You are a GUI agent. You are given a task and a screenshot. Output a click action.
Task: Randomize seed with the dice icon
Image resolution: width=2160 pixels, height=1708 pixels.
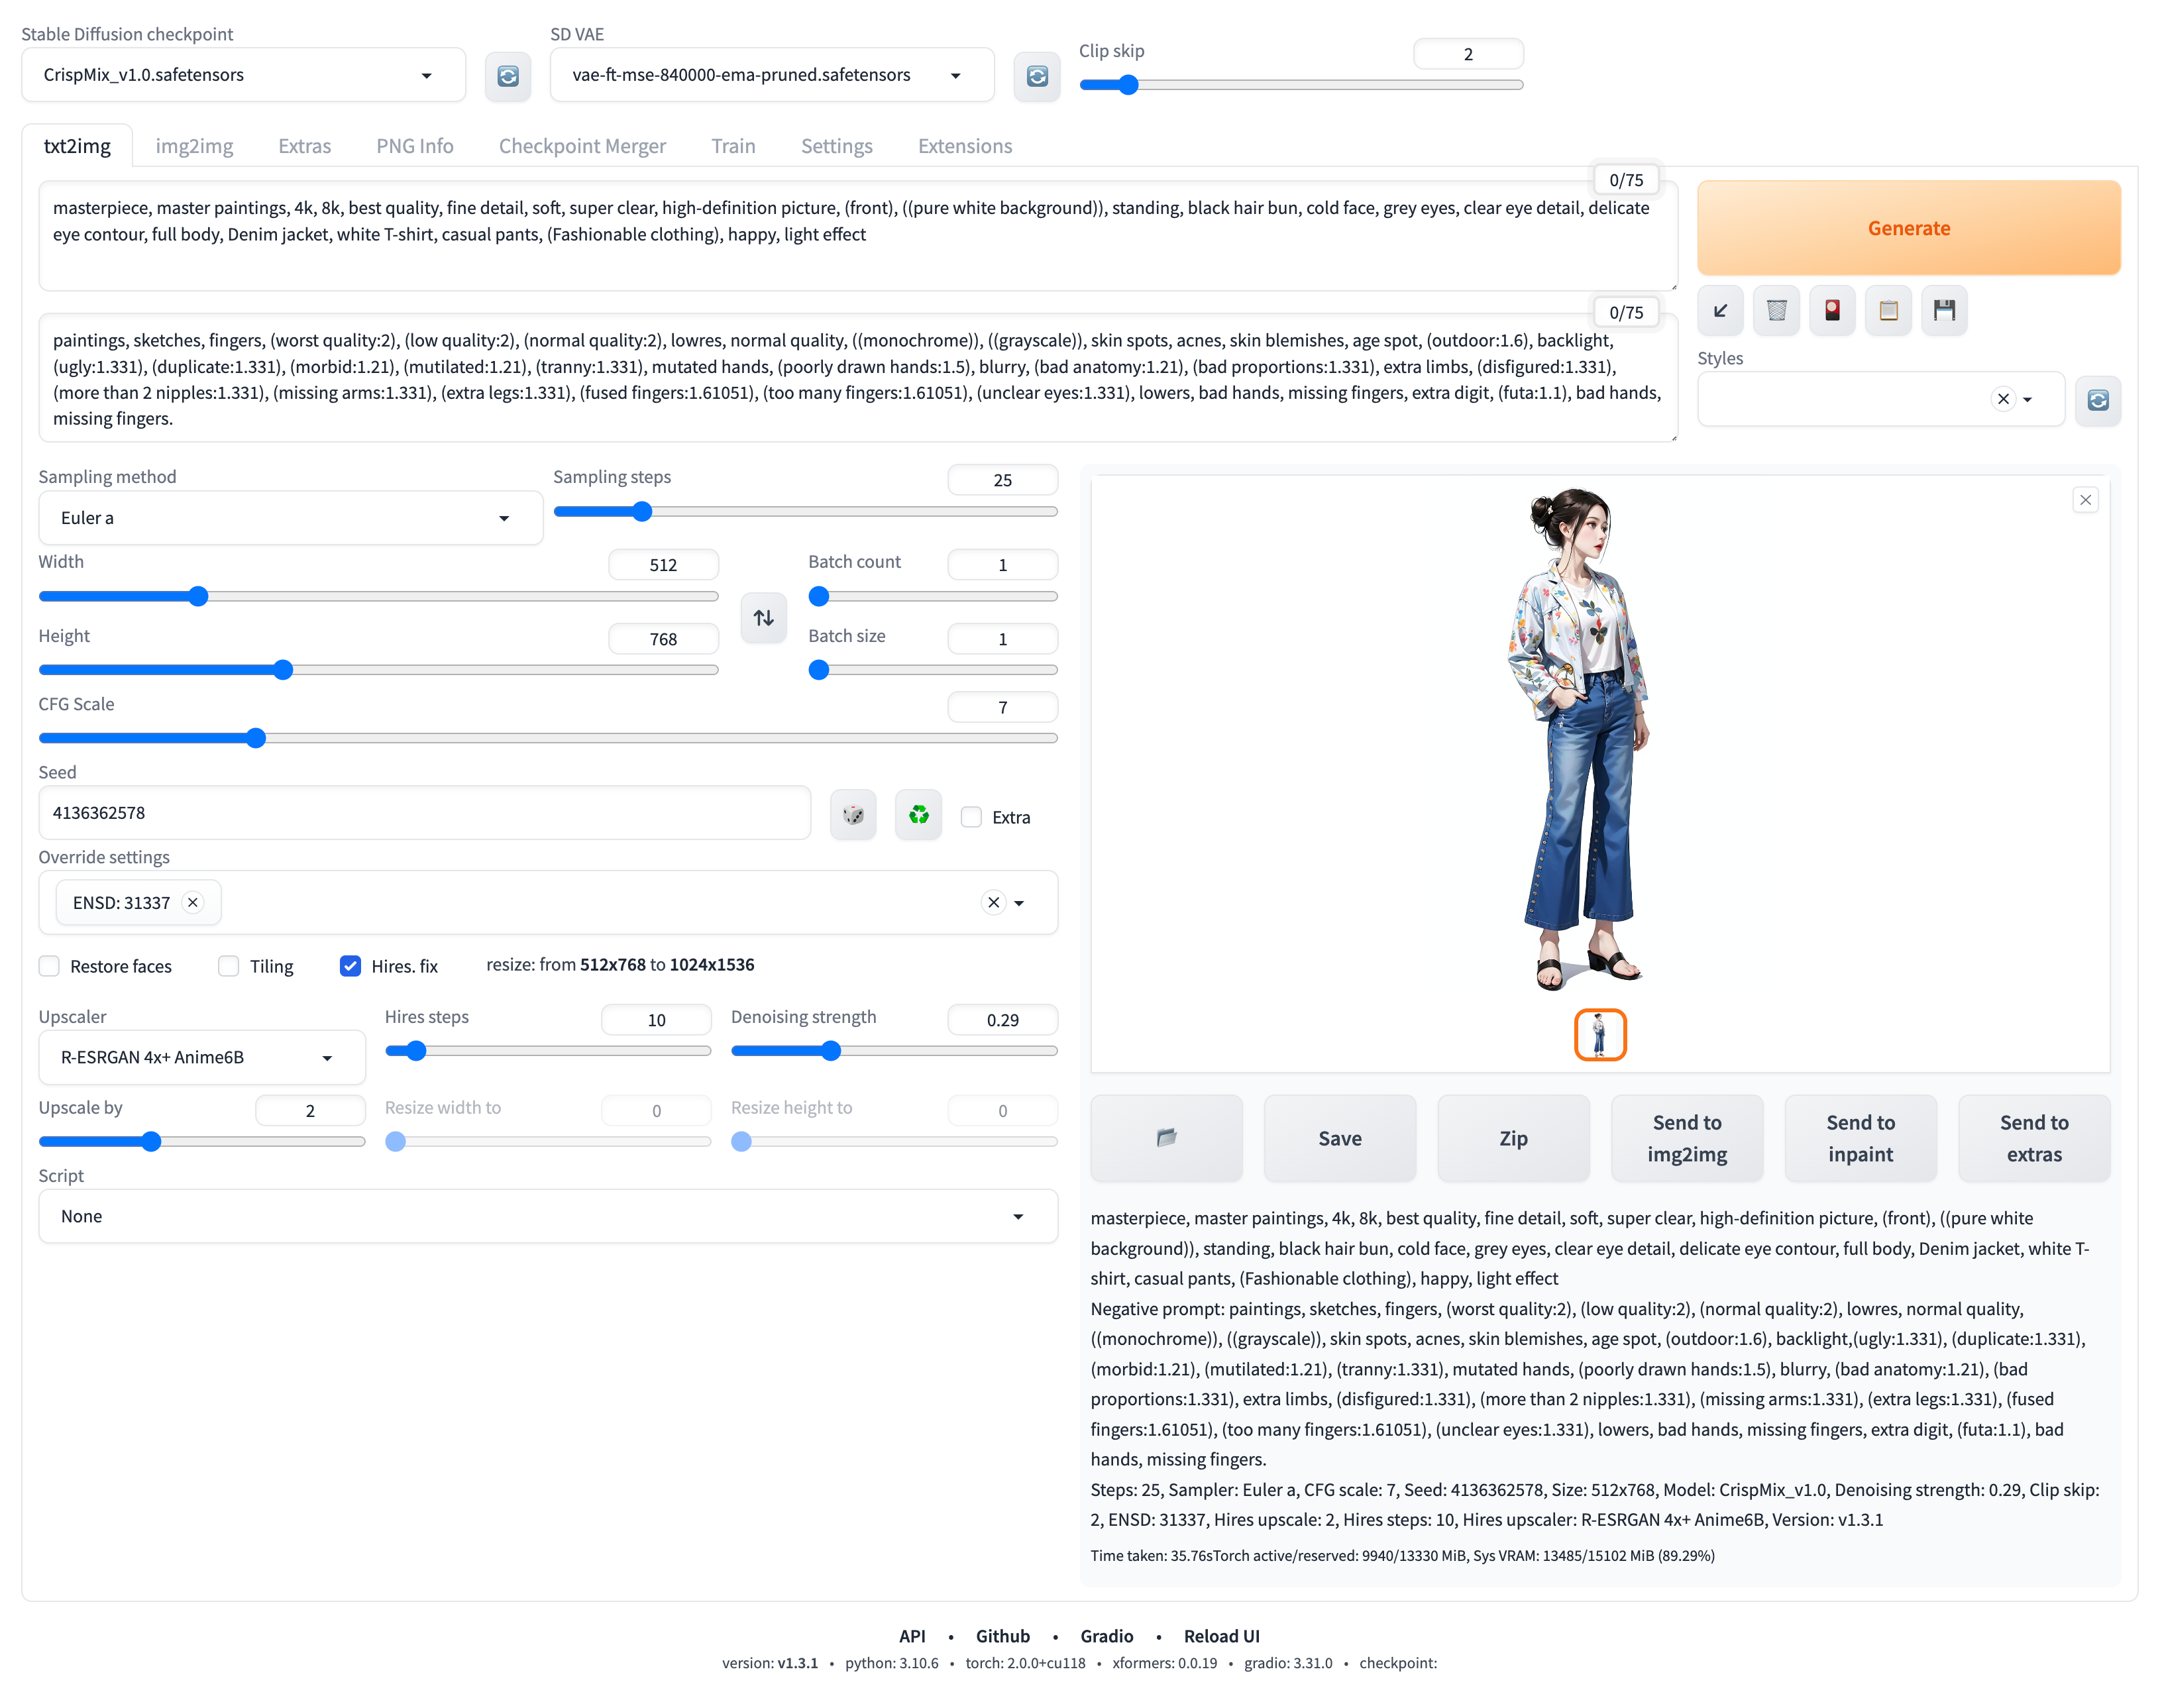852,815
